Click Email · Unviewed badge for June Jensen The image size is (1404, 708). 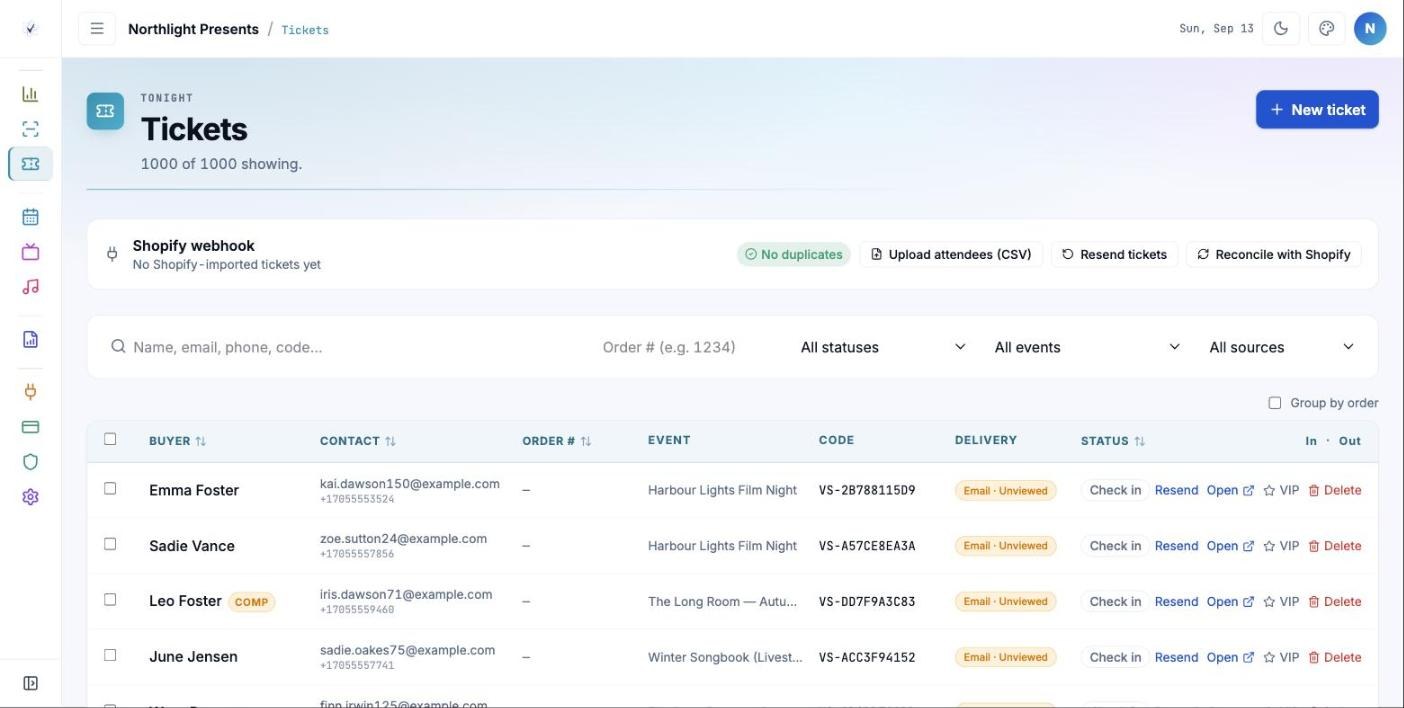1005,657
